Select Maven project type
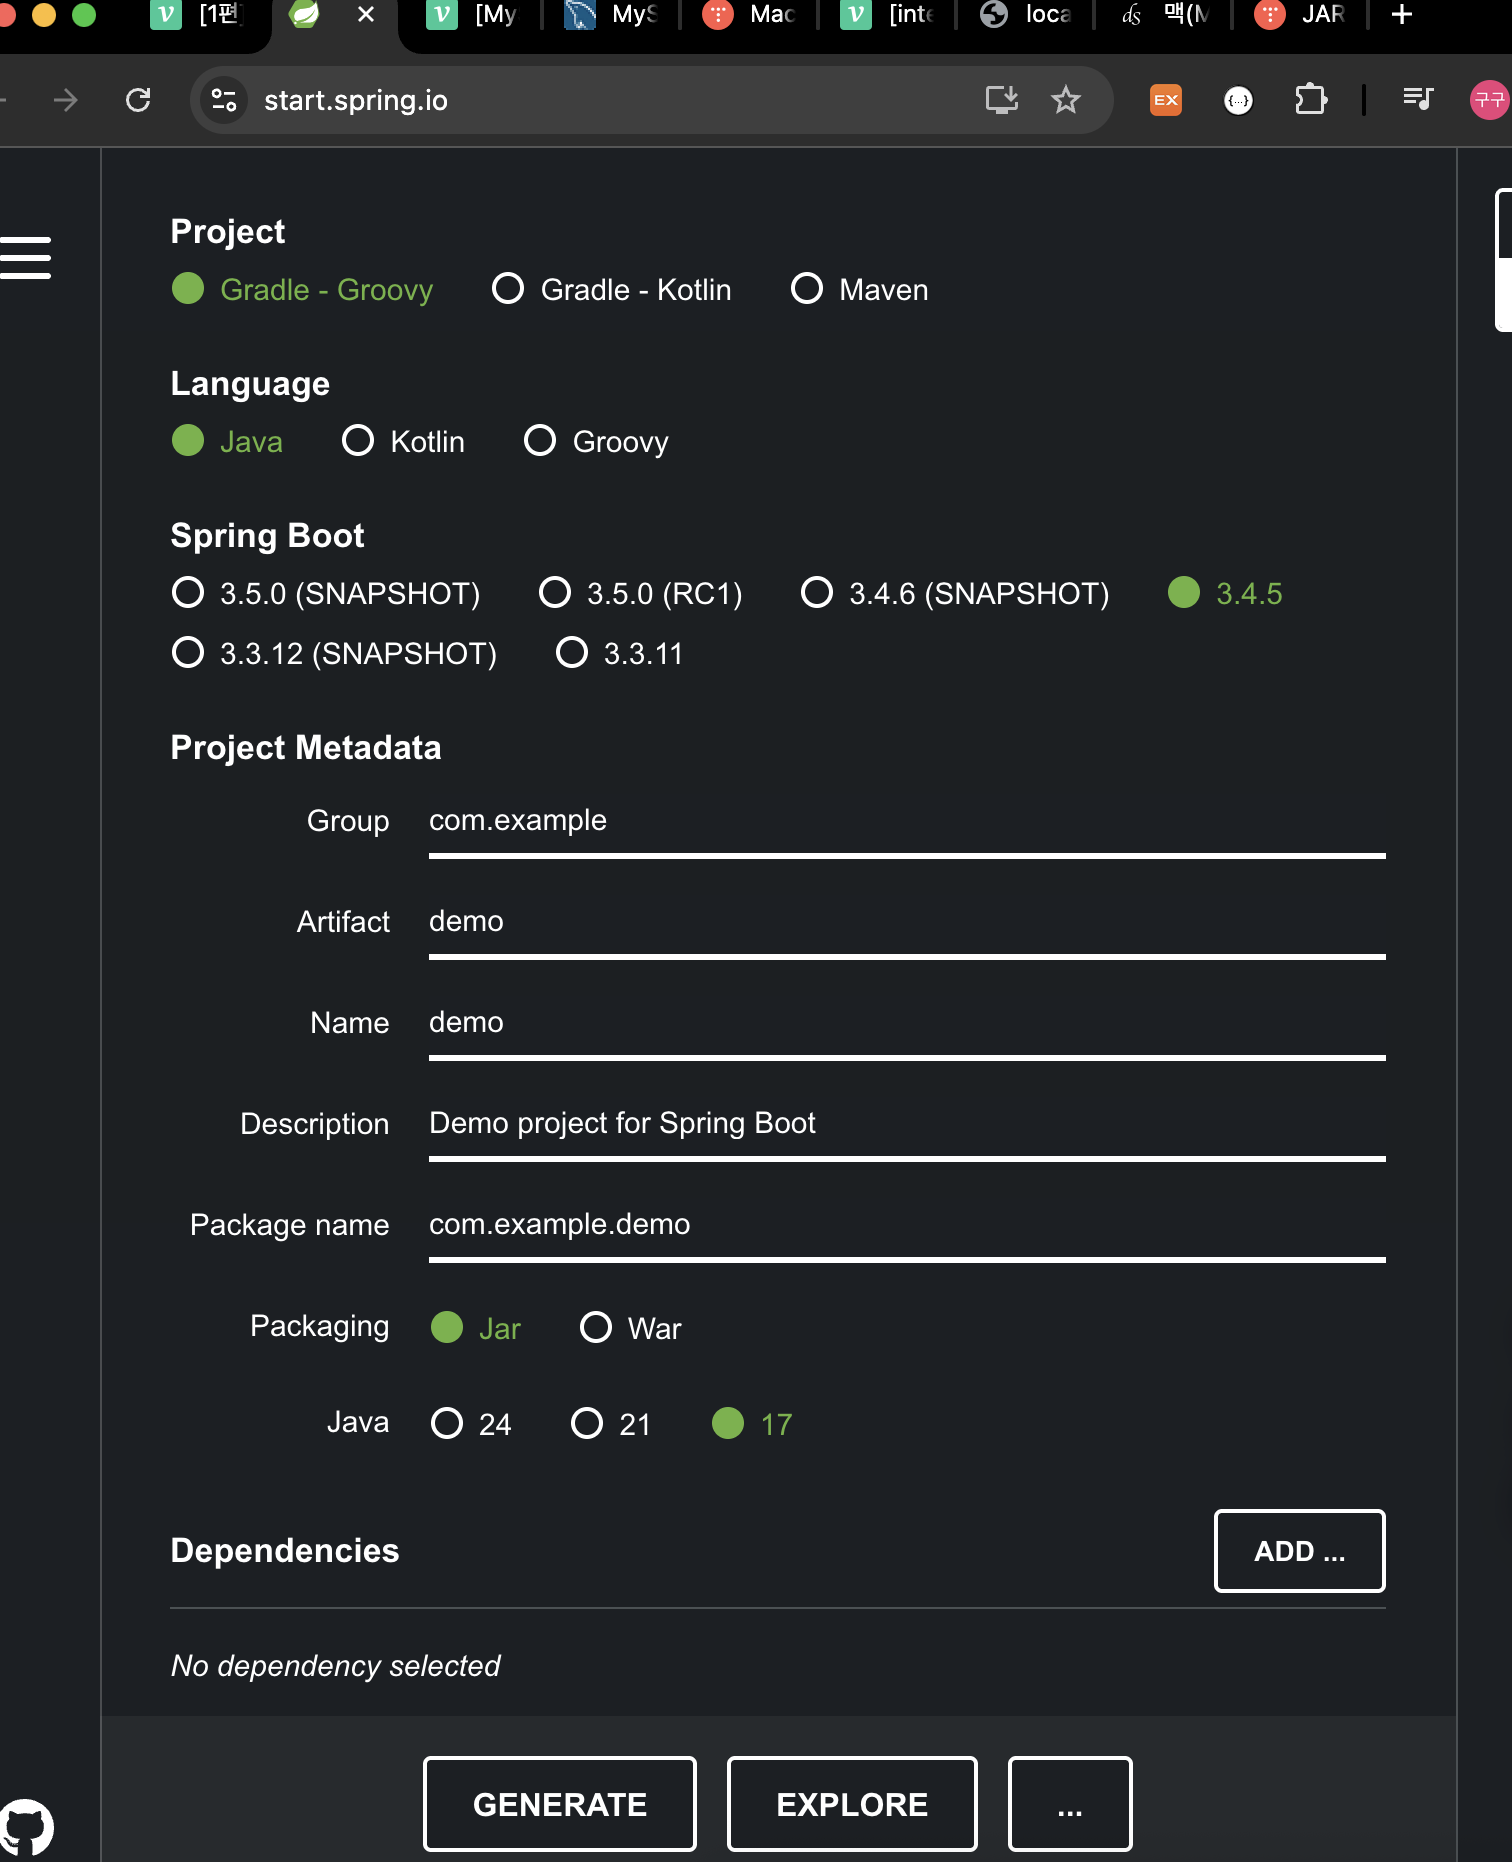Viewport: 1512px width, 1862px height. tap(860, 290)
